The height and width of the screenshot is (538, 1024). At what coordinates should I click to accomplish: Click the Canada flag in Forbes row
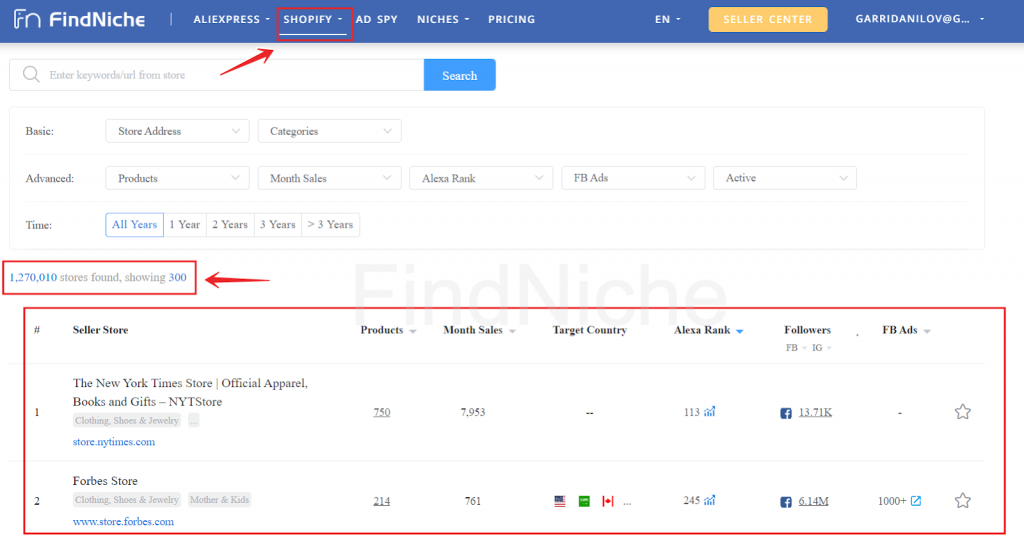[x=608, y=501]
